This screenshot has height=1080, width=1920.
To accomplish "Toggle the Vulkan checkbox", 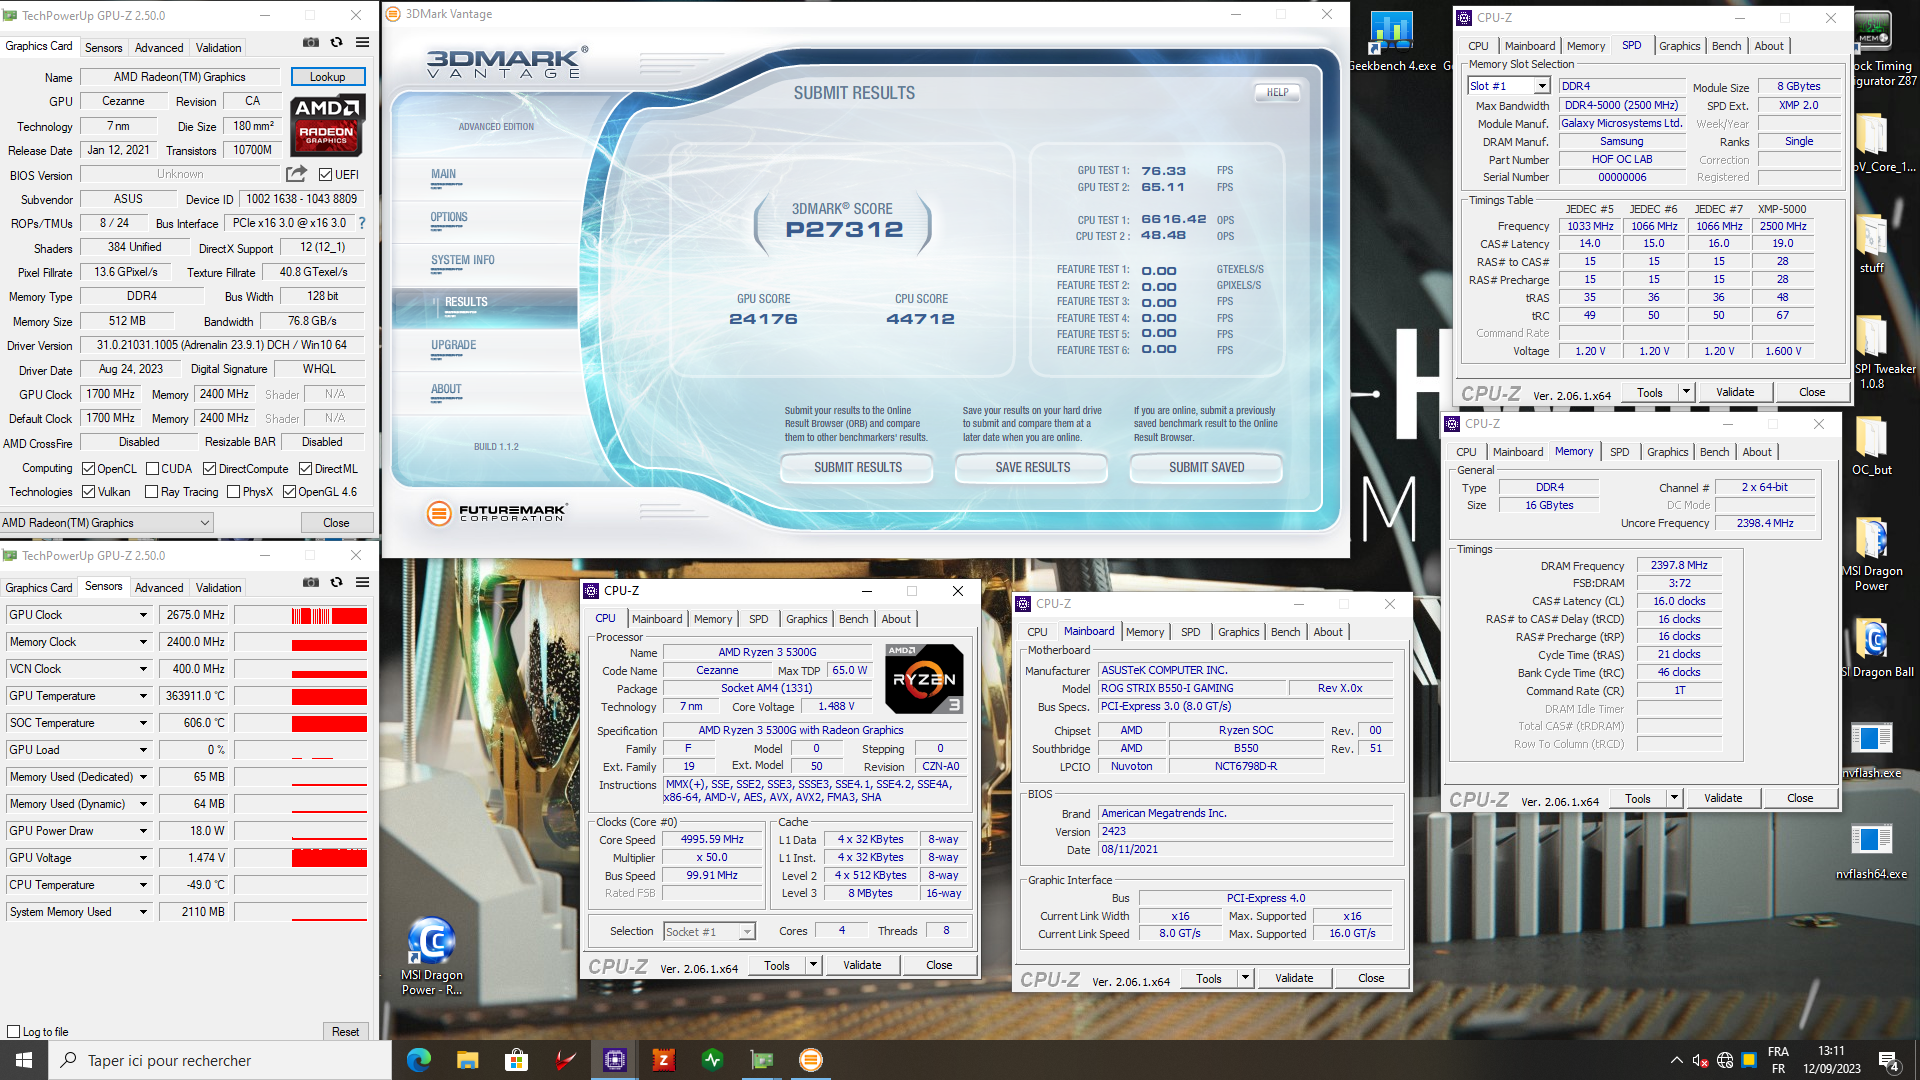I will [88, 492].
